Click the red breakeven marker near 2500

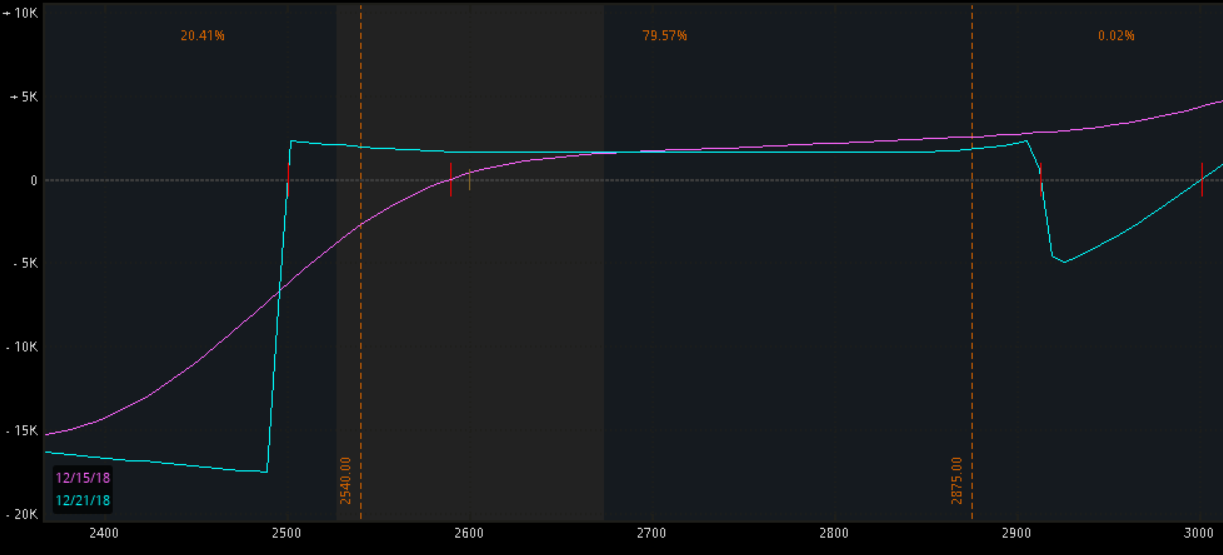(x=288, y=180)
